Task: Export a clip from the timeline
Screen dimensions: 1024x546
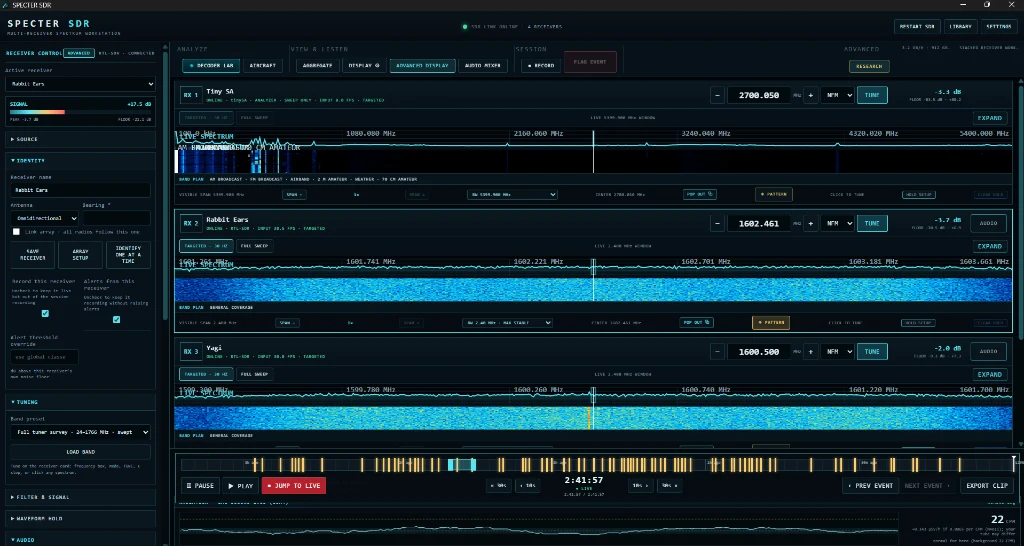Action: [987, 486]
